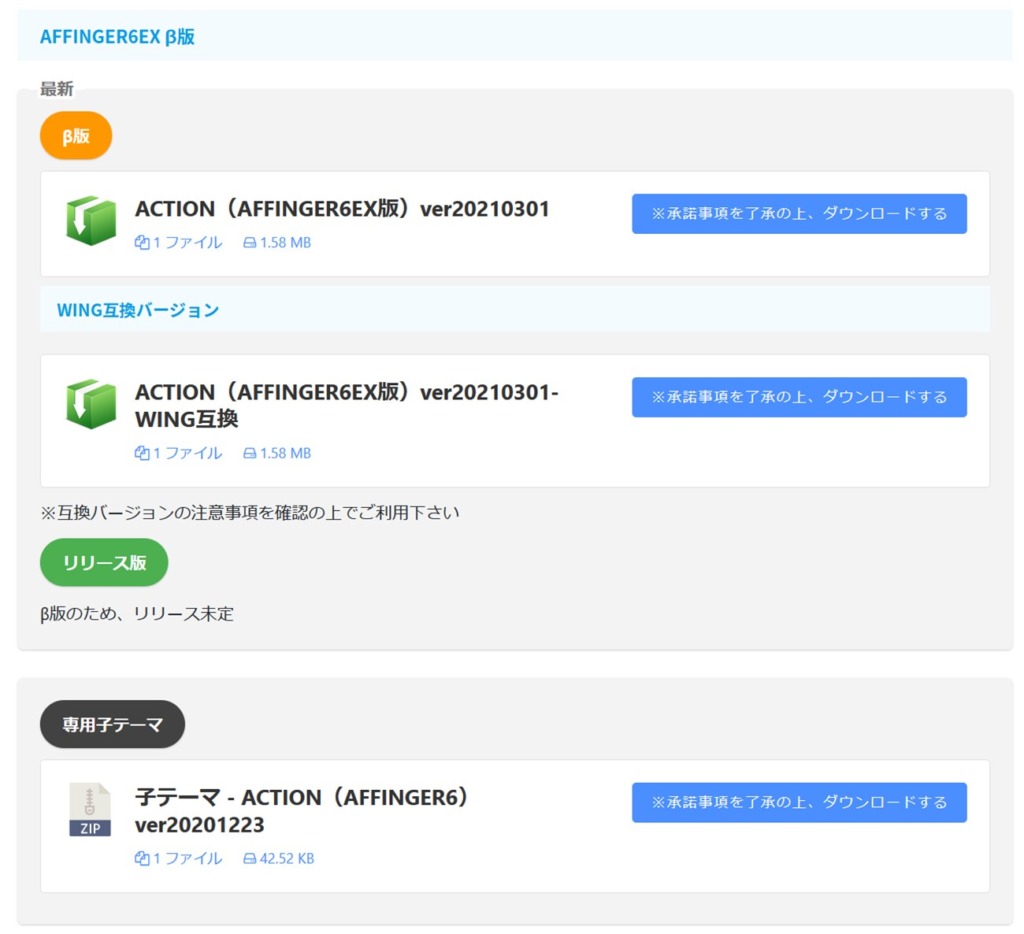Click the note ※互換バージョンの注意事項を確認の上でご利用下さい
The height and width of the screenshot is (934, 1024).
click(x=250, y=513)
